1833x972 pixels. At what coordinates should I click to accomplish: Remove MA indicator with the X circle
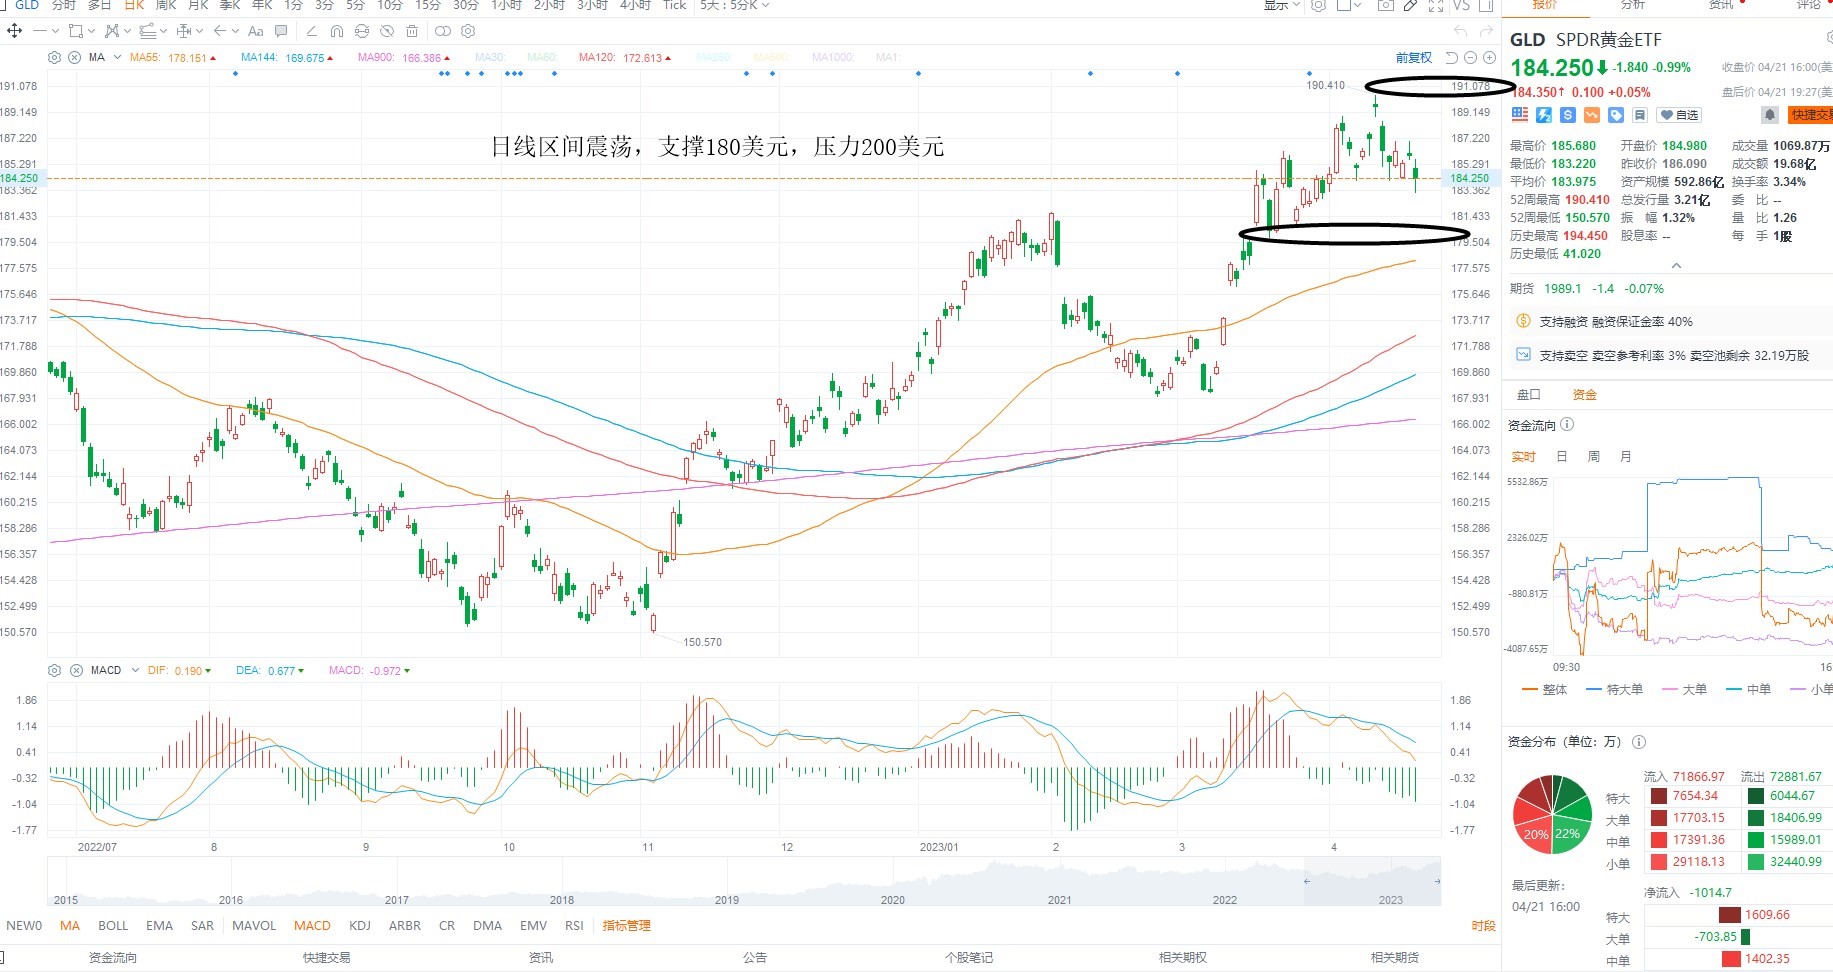[x=74, y=57]
